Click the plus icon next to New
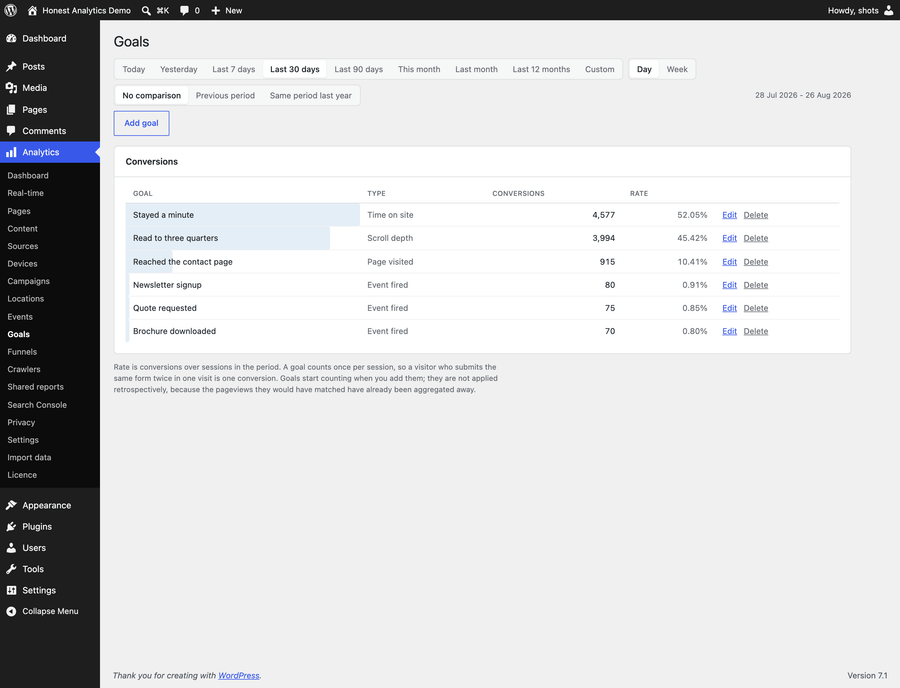 (216, 10)
